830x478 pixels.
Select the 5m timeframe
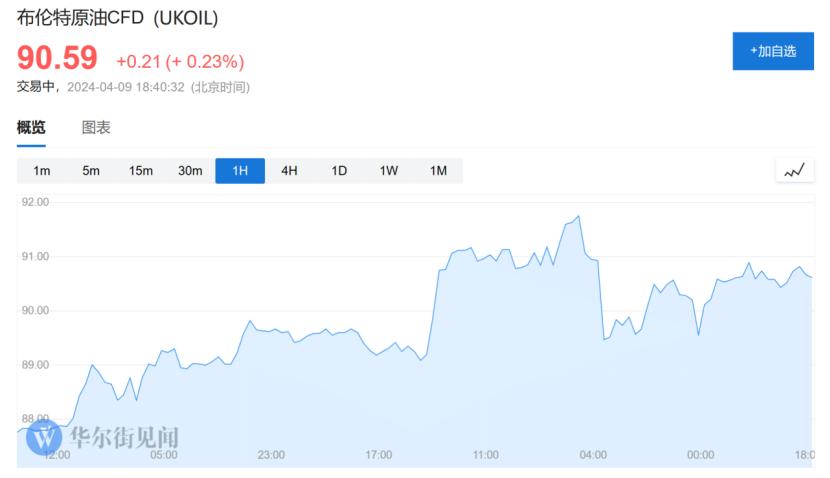pos(91,171)
